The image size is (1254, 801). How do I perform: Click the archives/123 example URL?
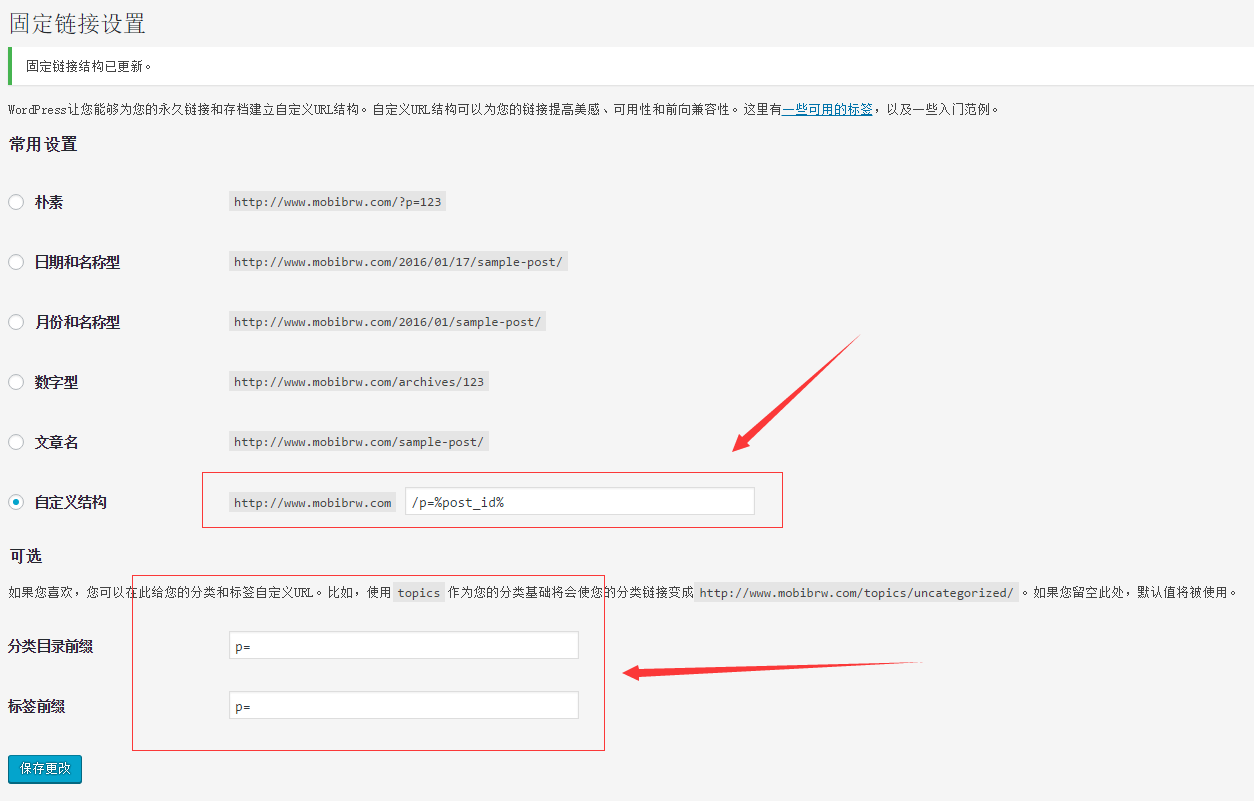click(x=358, y=382)
